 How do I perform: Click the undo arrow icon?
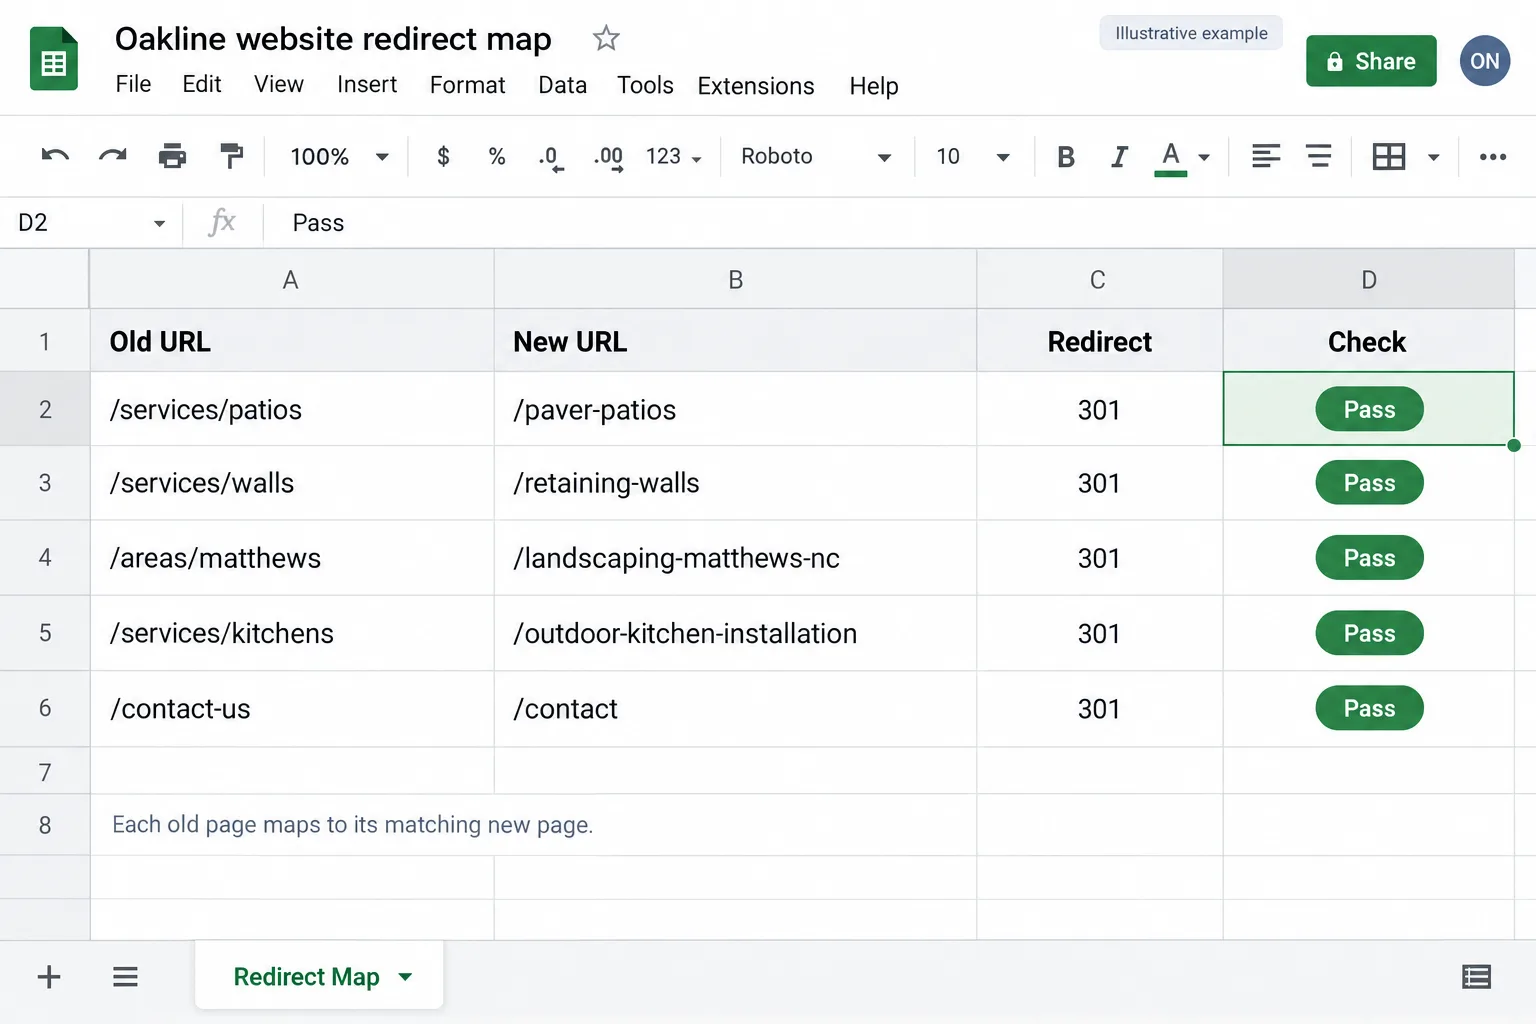point(55,156)
